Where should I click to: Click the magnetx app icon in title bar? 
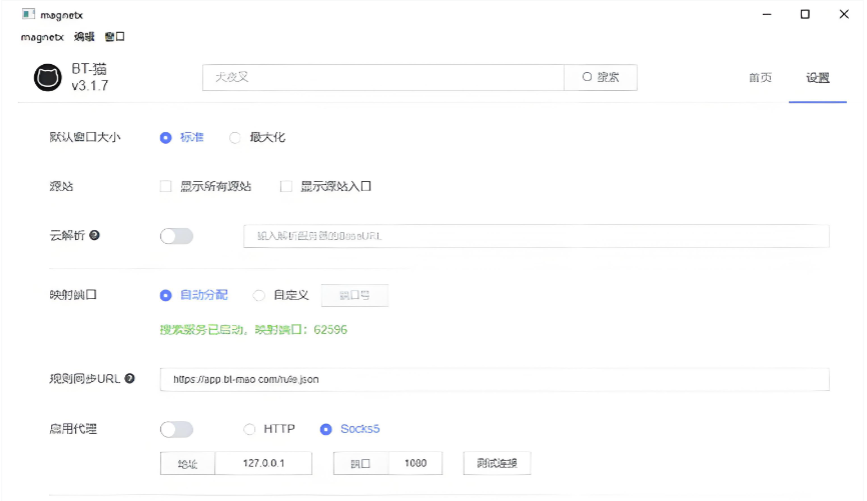point(28,14)
